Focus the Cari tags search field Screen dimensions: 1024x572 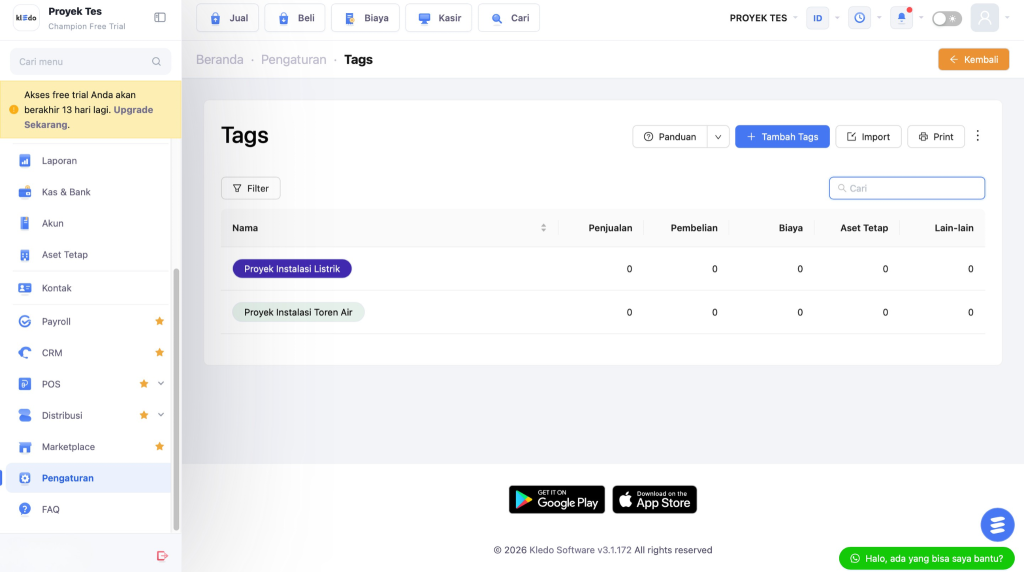coord(906,188)
